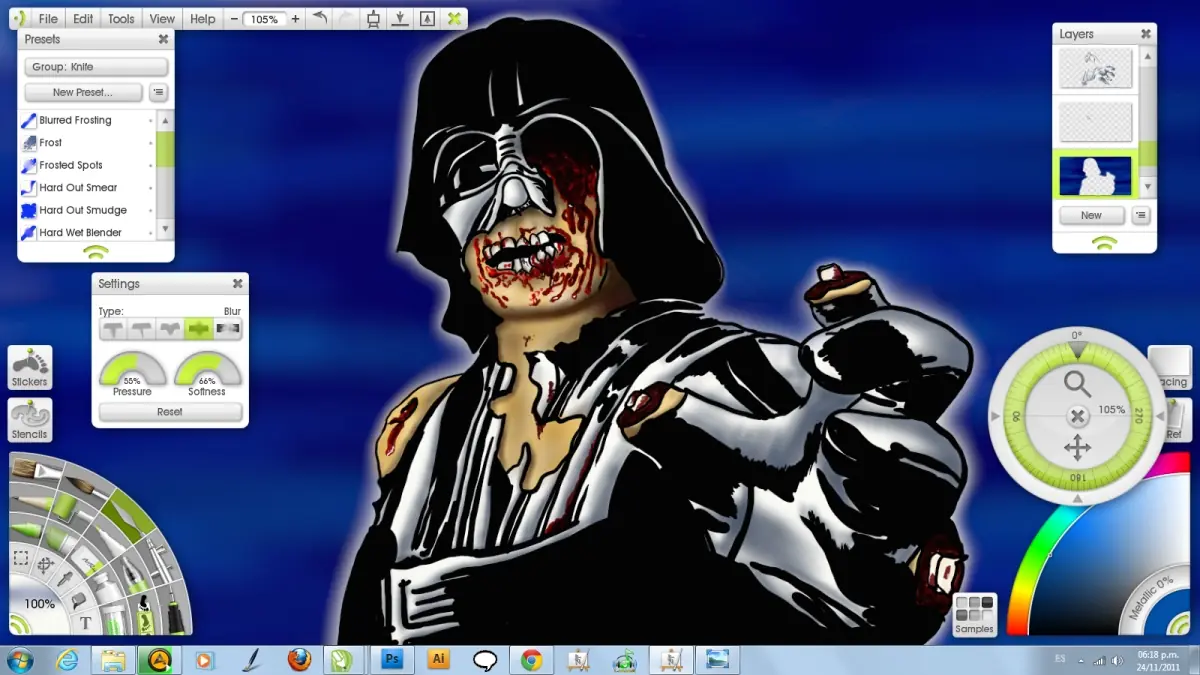Open the Frosted Spots preset arrow menu
The height and width of the screenshot is (675, 1200).
pyautogui.click(x=150, y=165)
